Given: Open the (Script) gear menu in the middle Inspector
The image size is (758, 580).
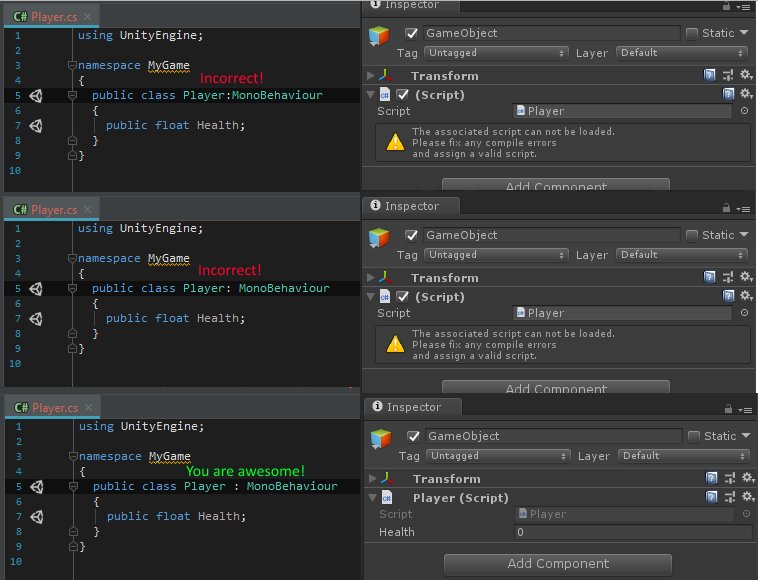Looking at the screenshot, I should (x=746, y=296).
